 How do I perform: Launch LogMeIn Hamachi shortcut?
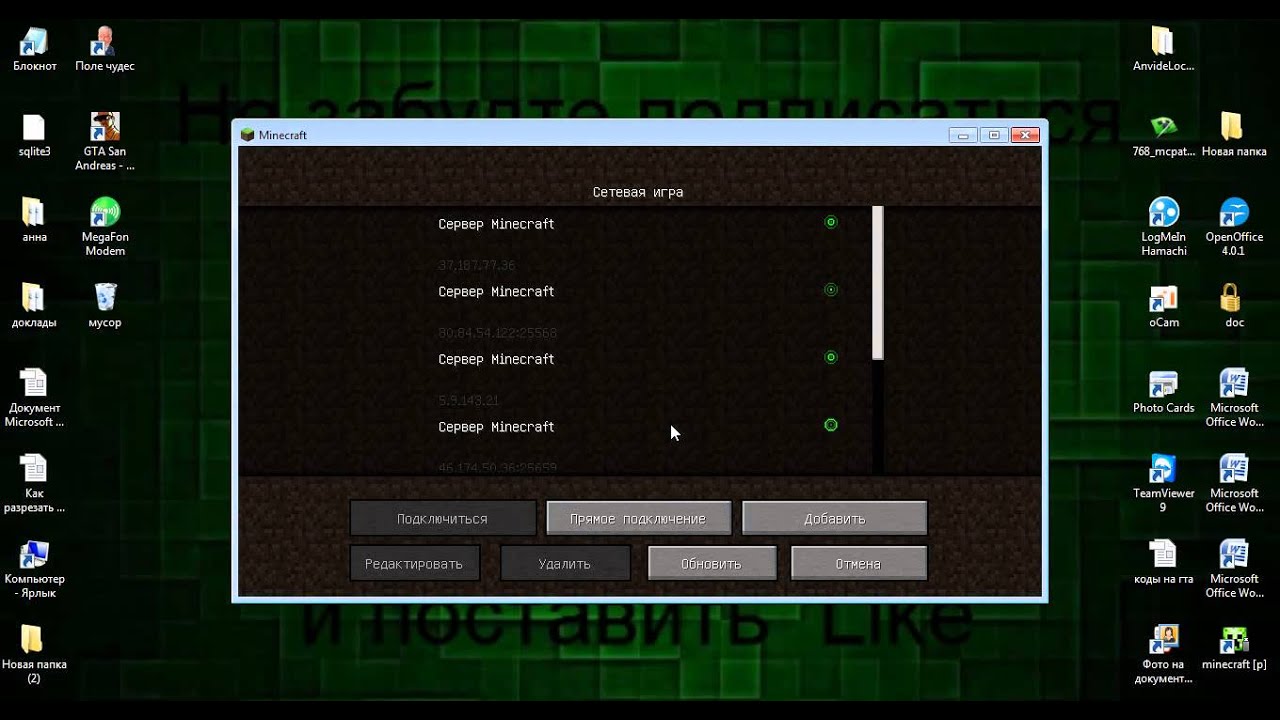1163,227
